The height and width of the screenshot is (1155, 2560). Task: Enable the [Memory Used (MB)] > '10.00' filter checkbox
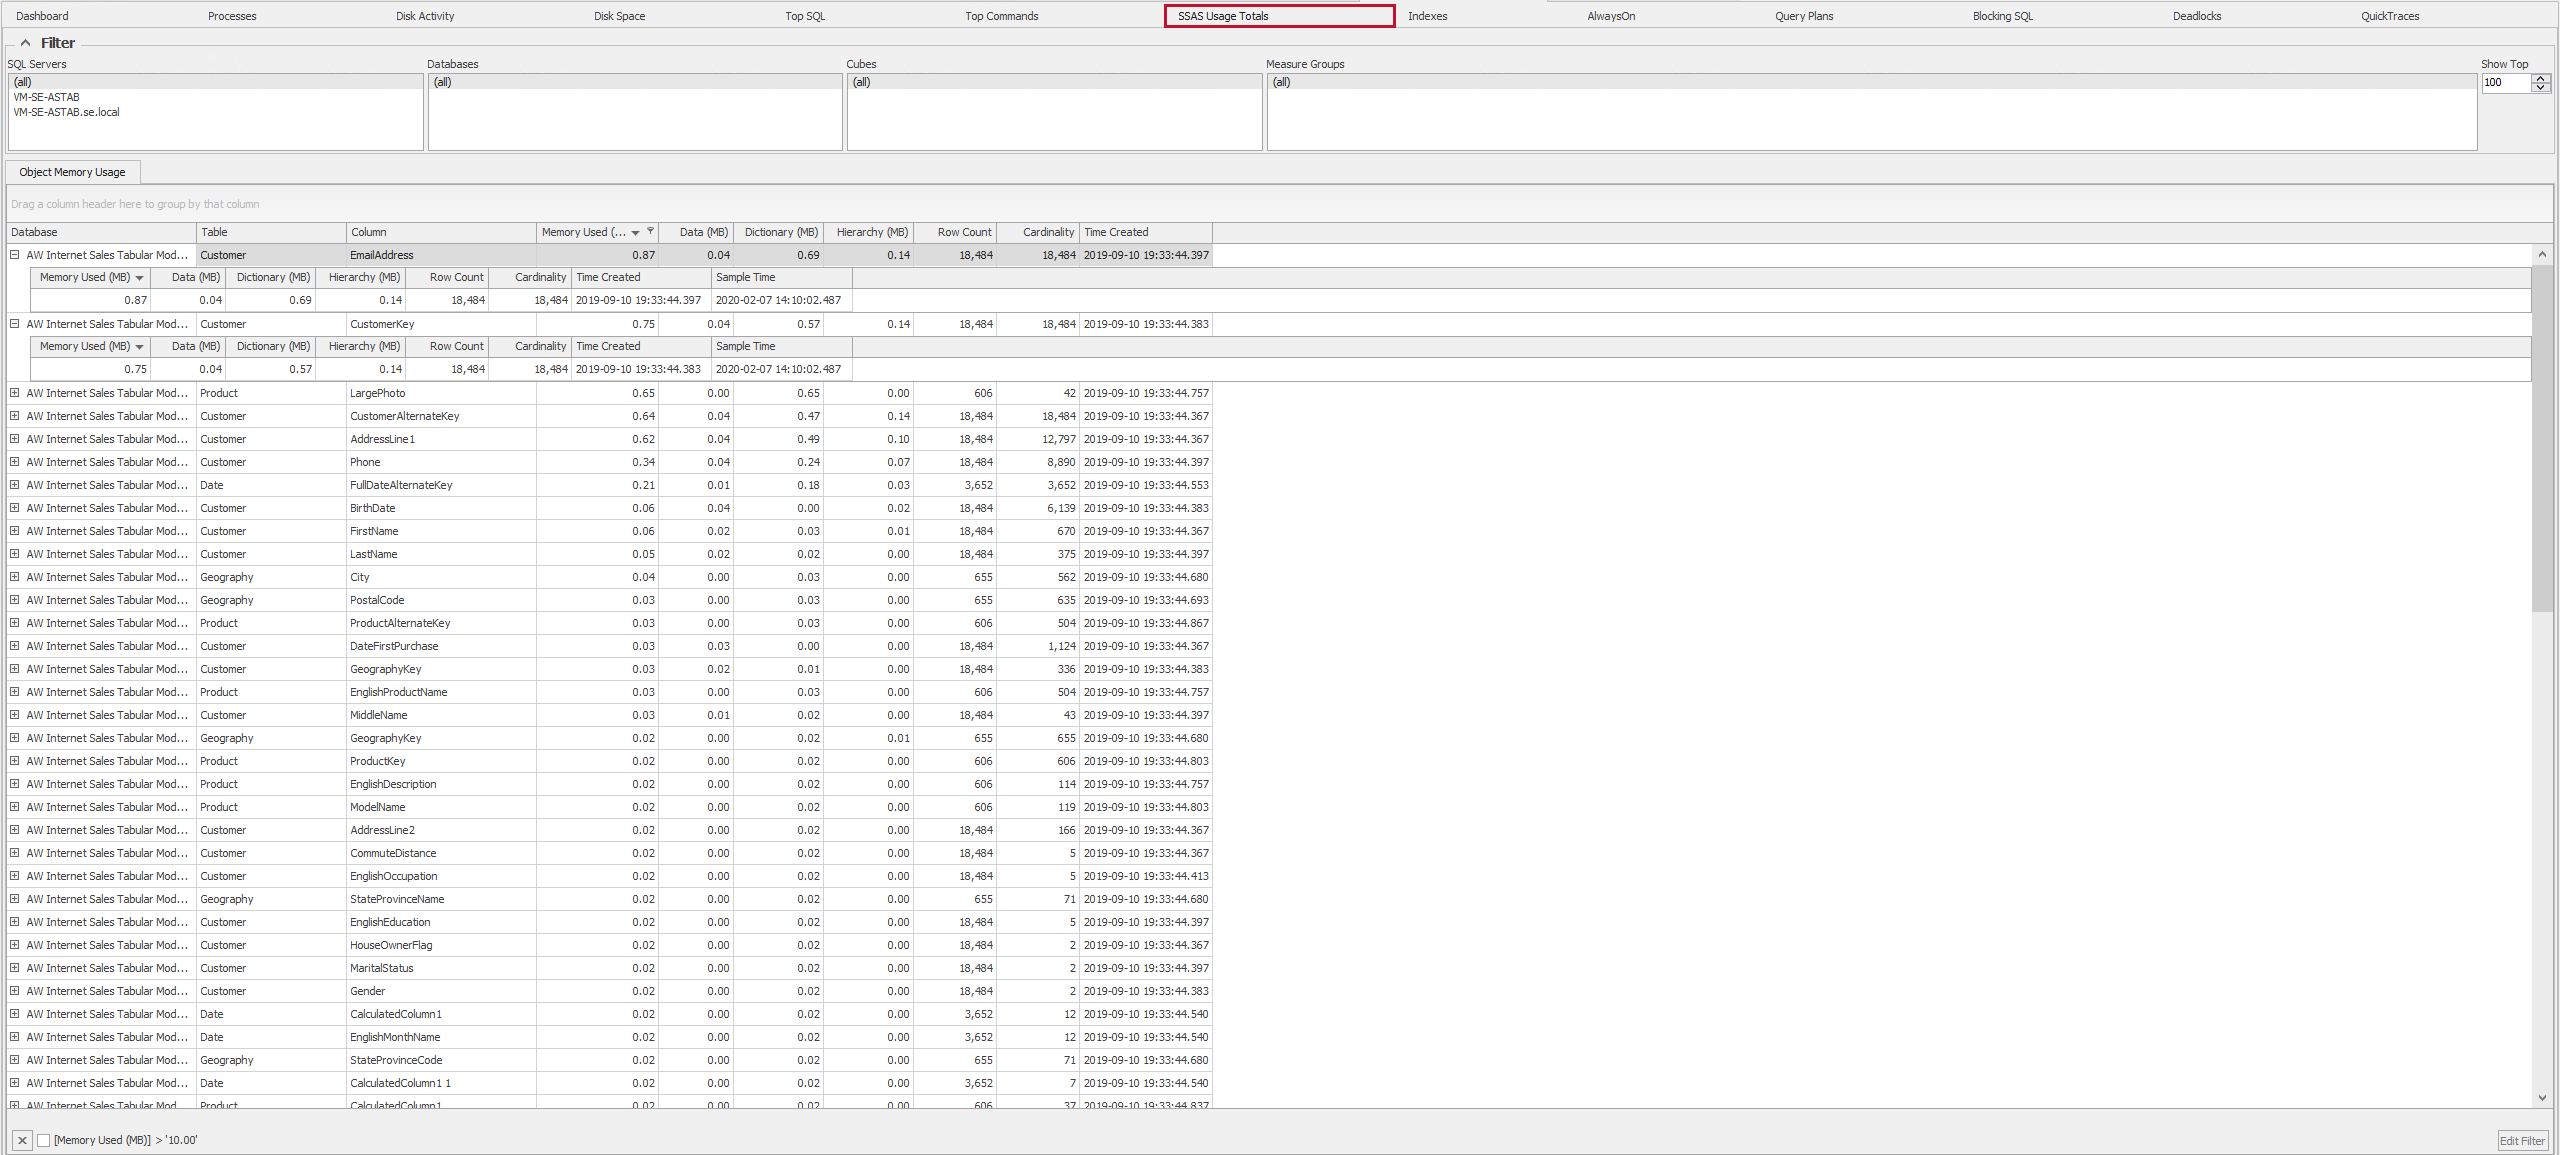[x=44, y=1140]
